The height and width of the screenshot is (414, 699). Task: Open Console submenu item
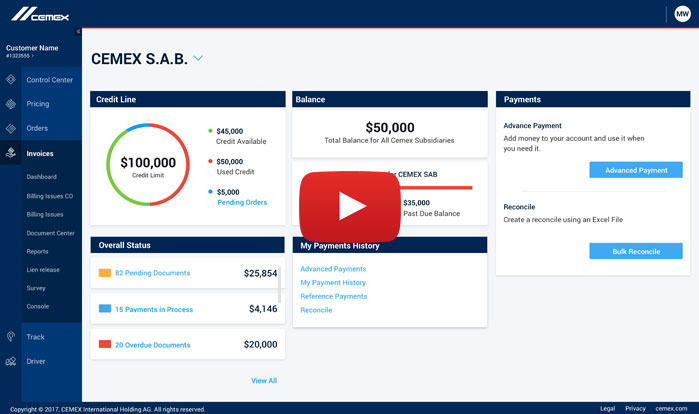(37, 306)
